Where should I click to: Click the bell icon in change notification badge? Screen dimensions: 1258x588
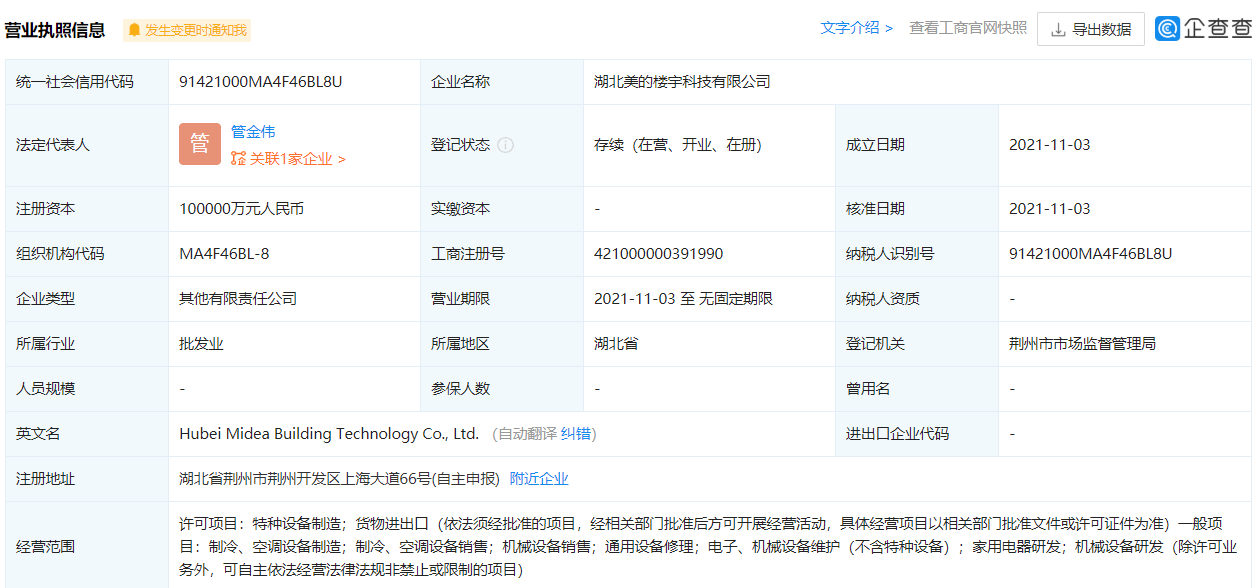pyautogui.click(x=134, y=30)
